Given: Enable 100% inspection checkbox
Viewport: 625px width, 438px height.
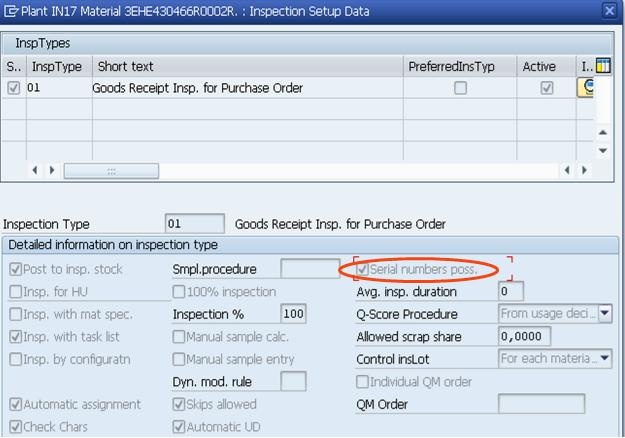Looking at the screenshot, I should 179,292.
